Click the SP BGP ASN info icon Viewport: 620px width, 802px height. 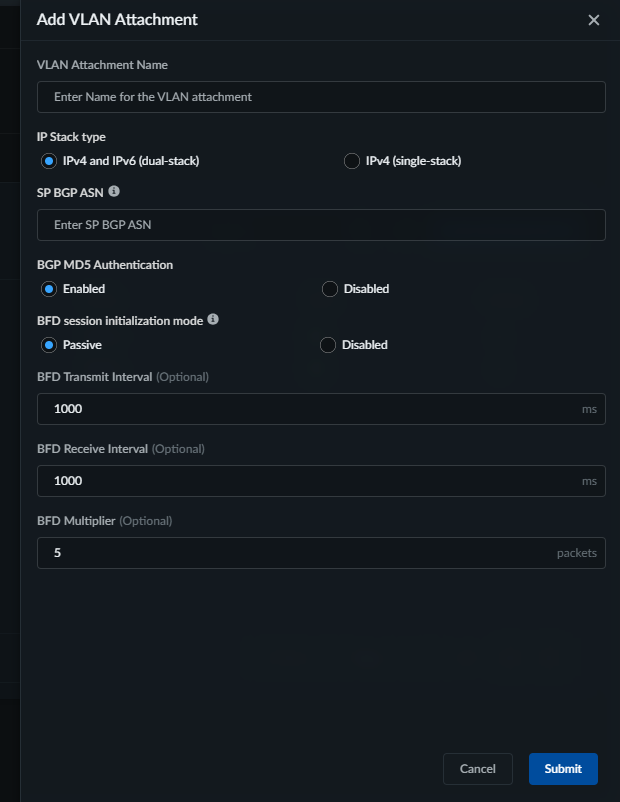point(114,190)
